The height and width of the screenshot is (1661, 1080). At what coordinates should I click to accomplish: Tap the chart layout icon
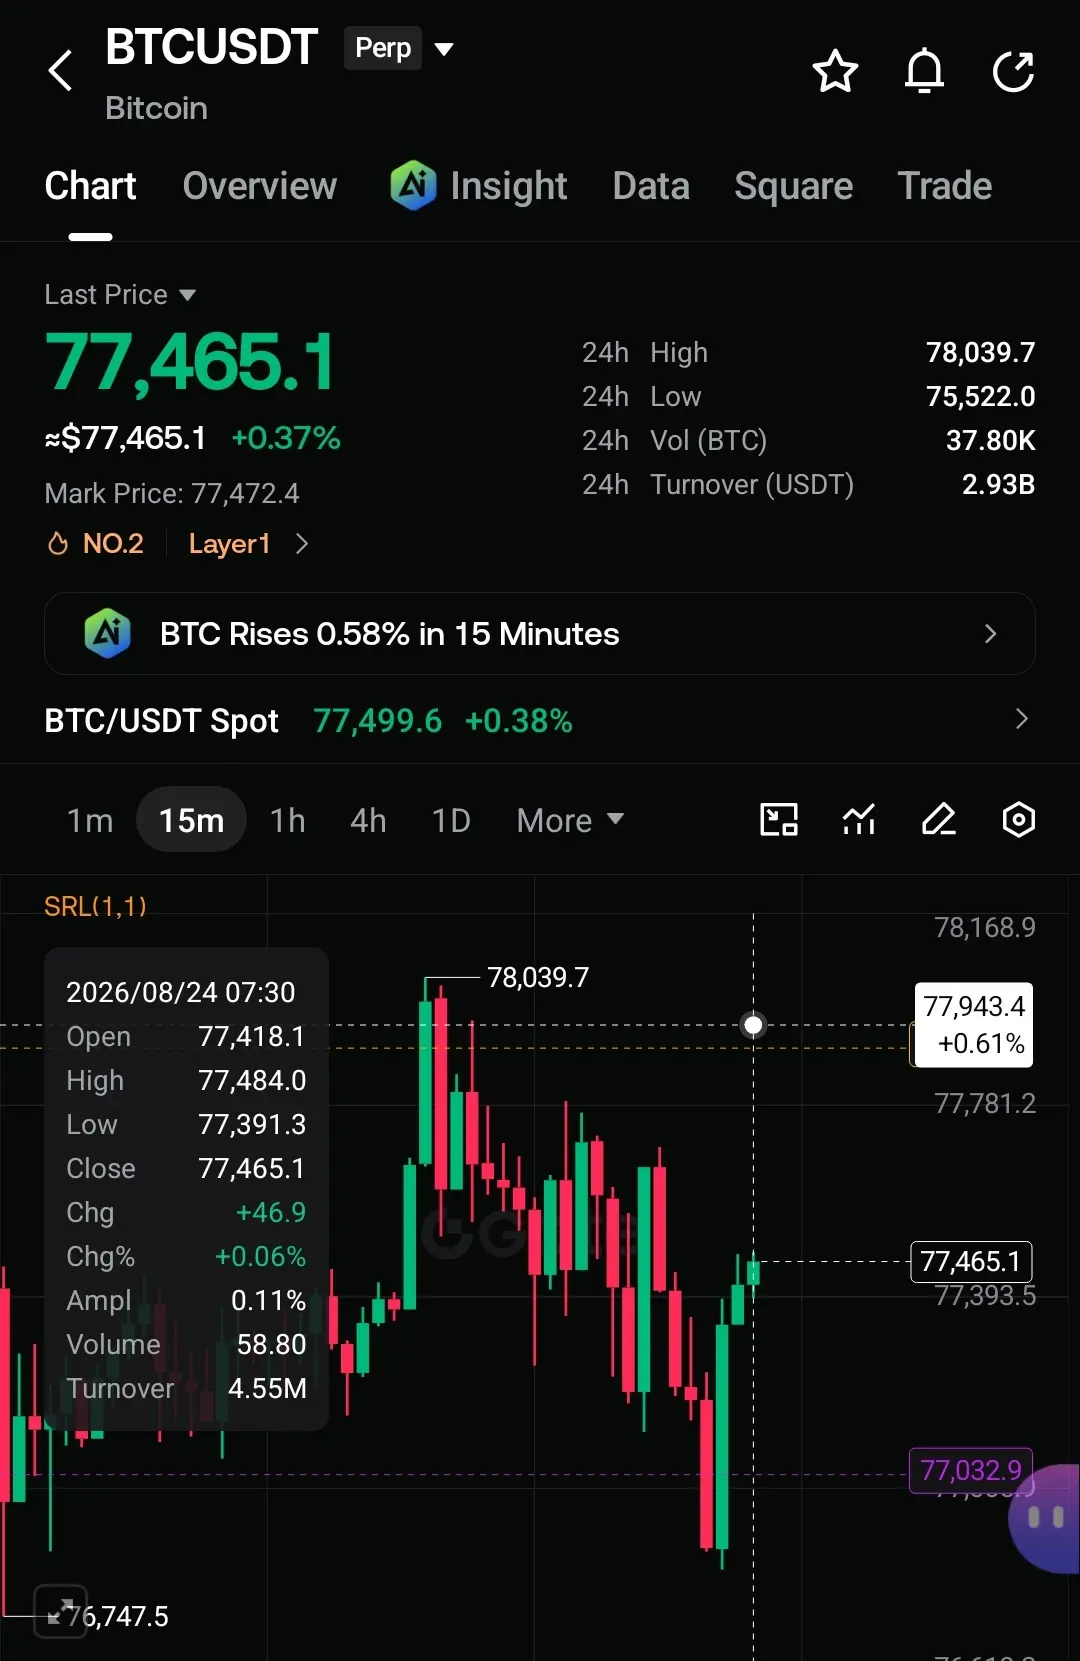point(779,820)
